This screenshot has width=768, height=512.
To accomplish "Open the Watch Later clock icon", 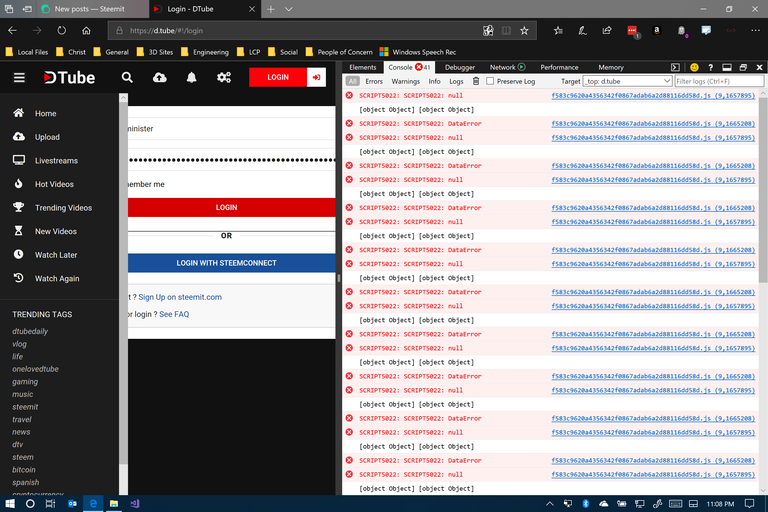I will coord(19,255).
